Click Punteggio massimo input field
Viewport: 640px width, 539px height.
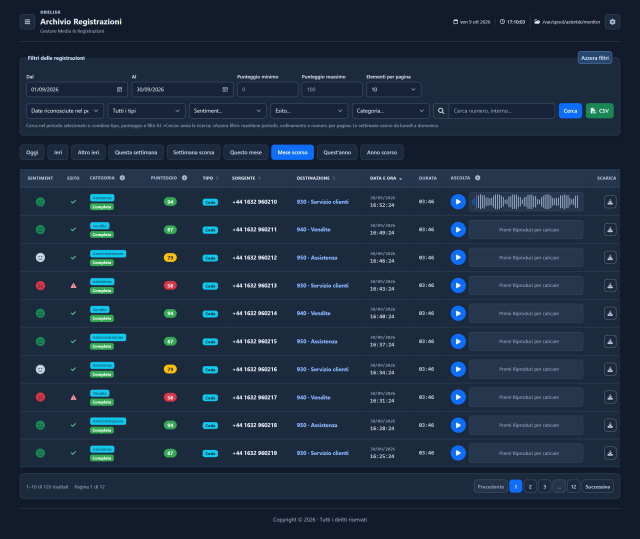(x=332, y=89)
